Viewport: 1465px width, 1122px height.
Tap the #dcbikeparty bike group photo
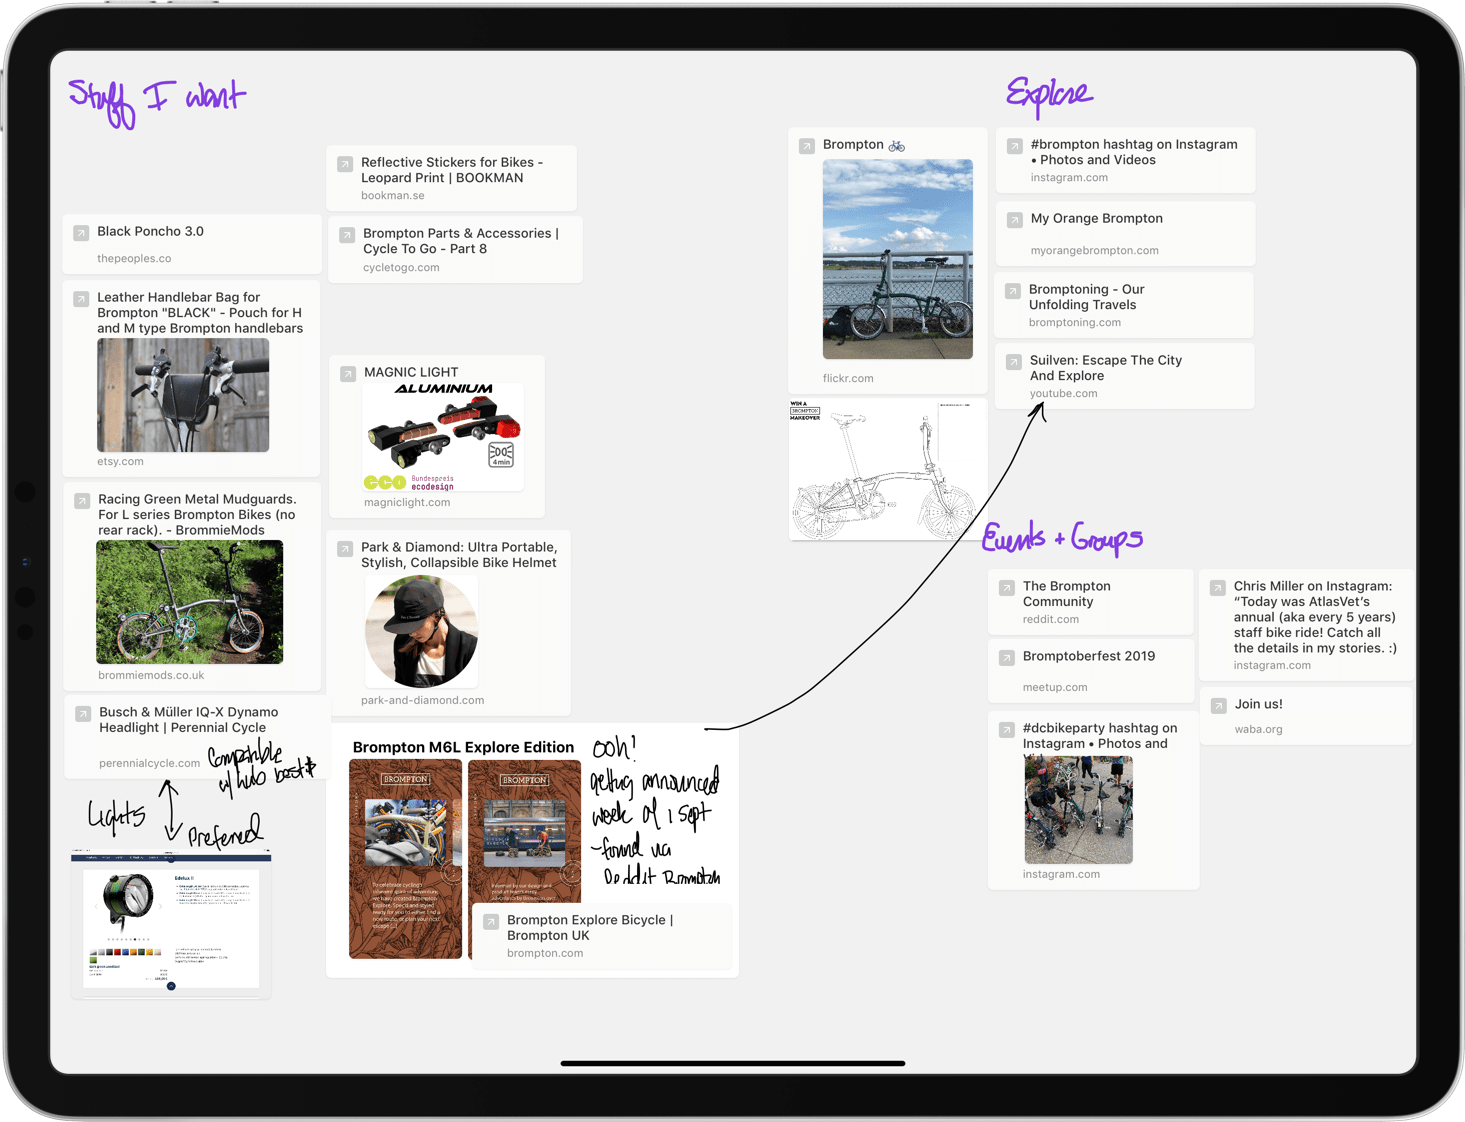pyautogui.click(x=1078, y=809)
